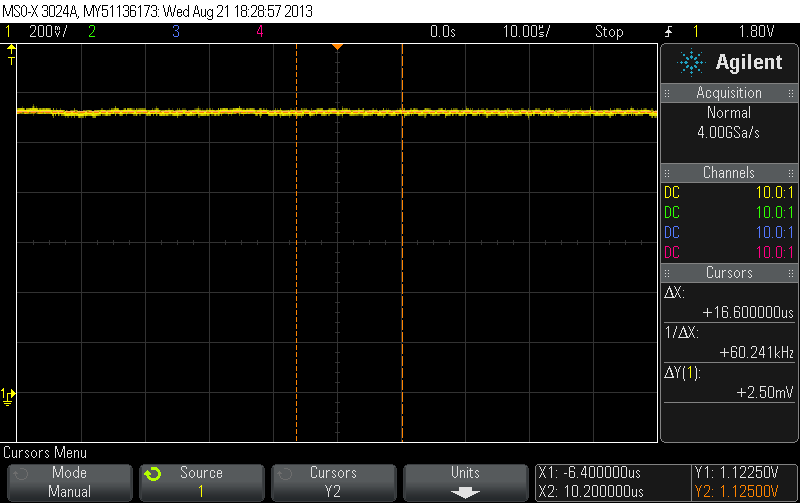Click the green DC 10.0:1 channel row

pos(729,213)
